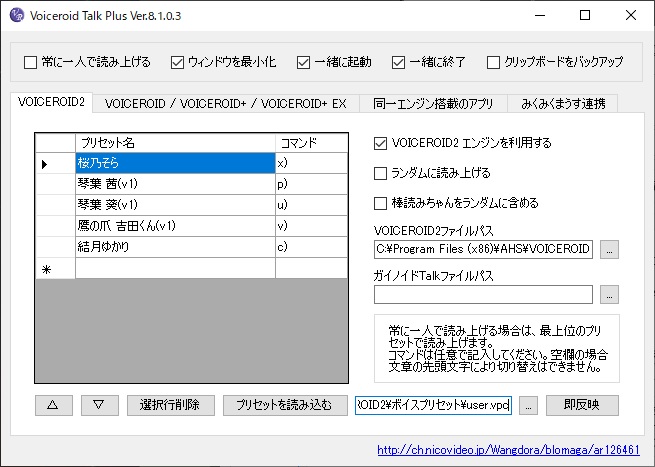
Task: Select the row header arrow of 桜乃そら row
Action: [x=56, y=163]
